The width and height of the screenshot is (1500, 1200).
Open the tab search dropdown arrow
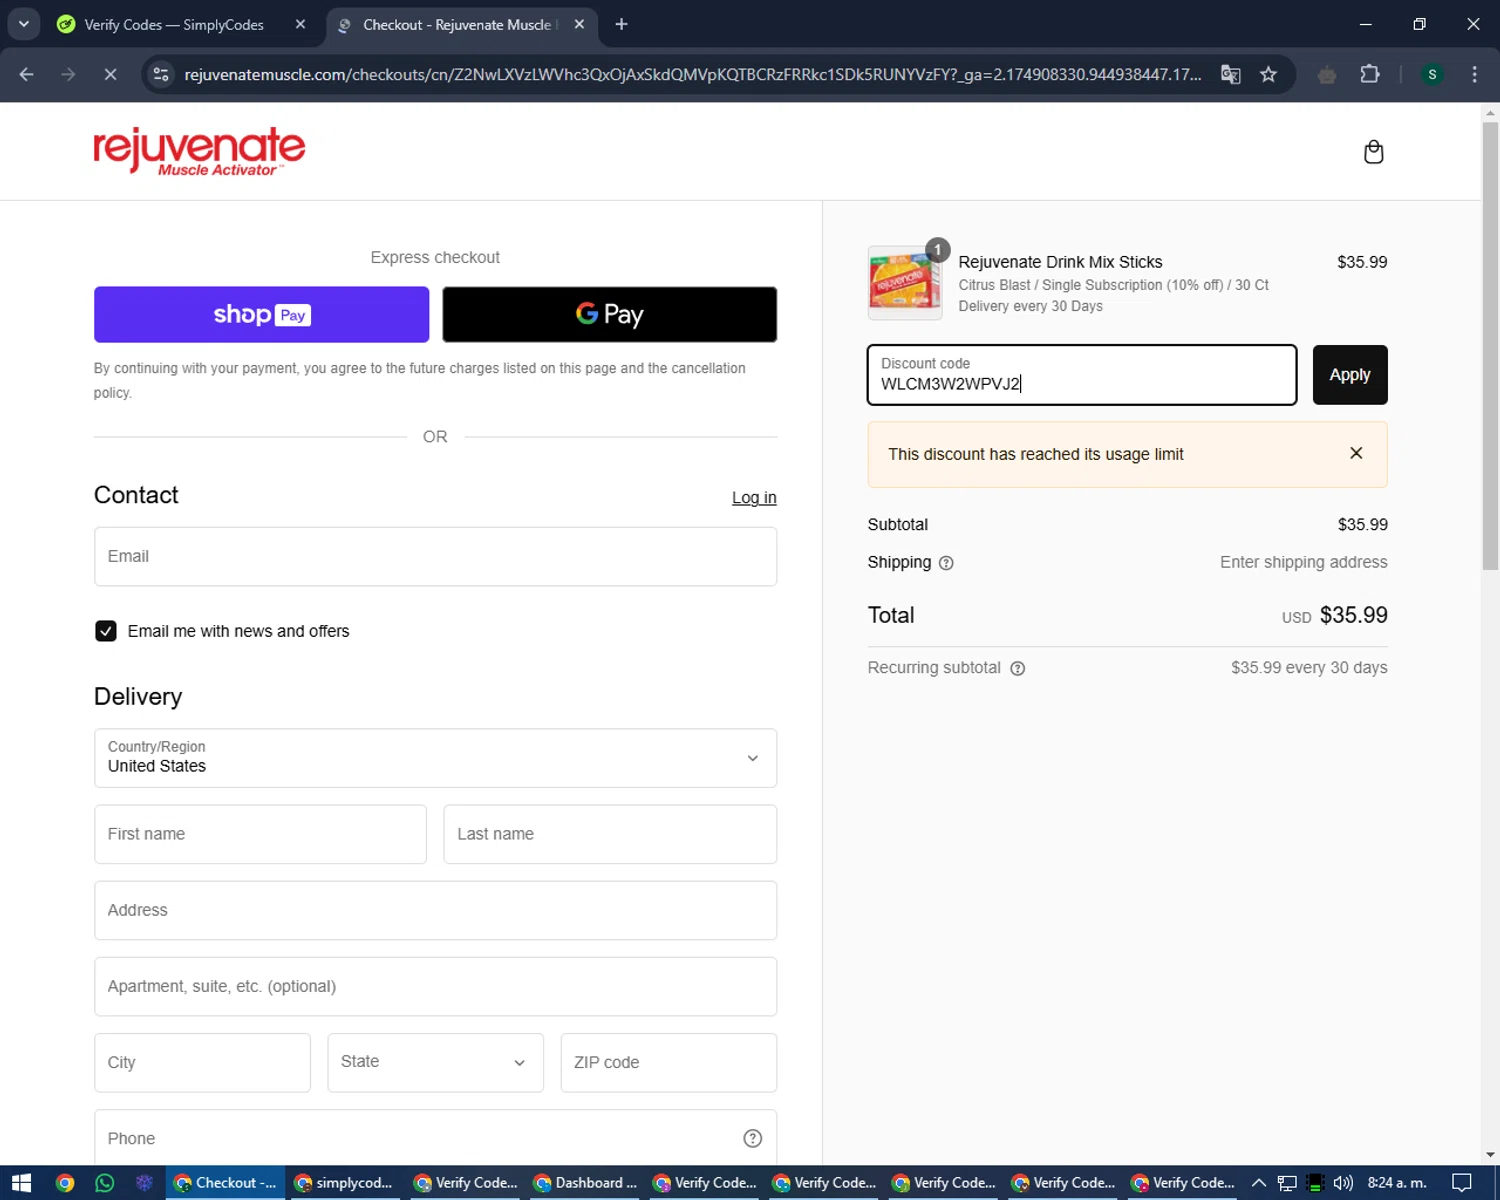(x=23, y=24)
